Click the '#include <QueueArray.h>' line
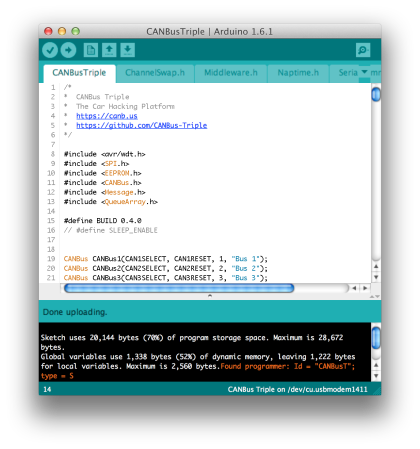 [x=111, y=202]
